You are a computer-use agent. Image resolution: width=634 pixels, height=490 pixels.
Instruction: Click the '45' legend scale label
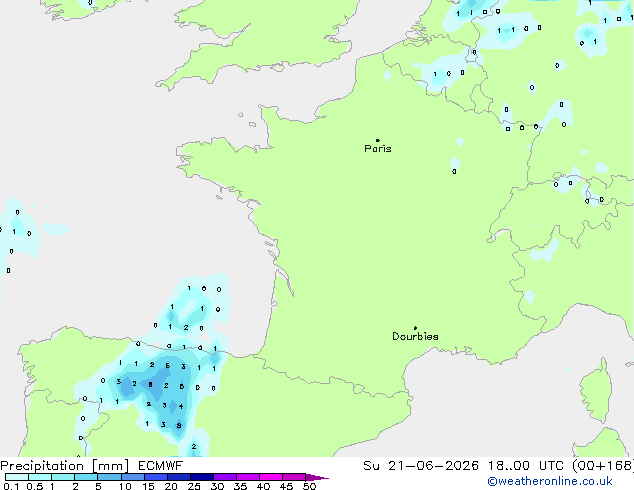(286, 486)
